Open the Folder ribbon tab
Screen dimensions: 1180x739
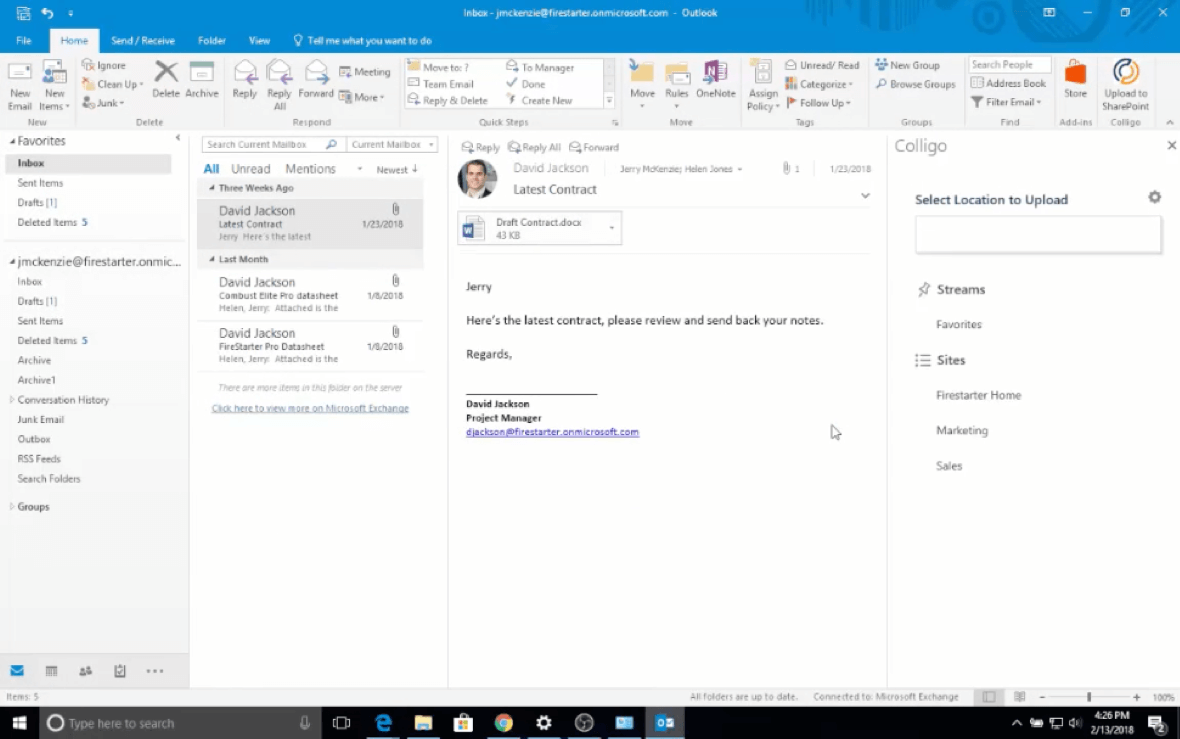point(211,41)
